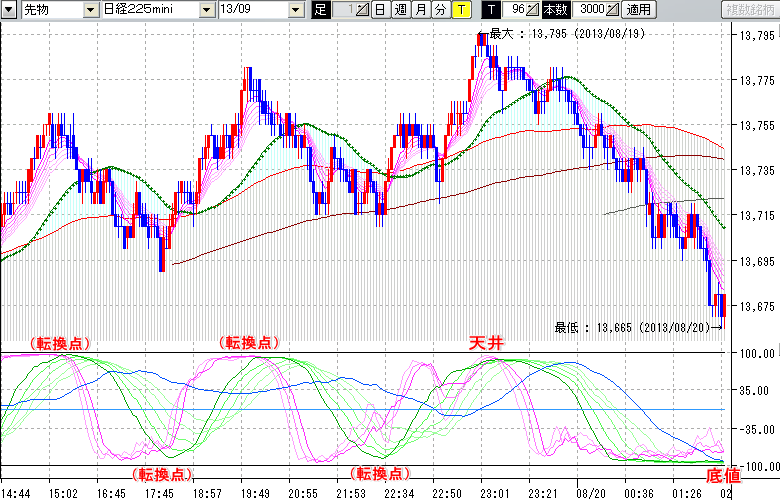Click the 複数銘柄 multiple symbols button
The height and width of the screenshot is (500, 780).
pos(748,10)
